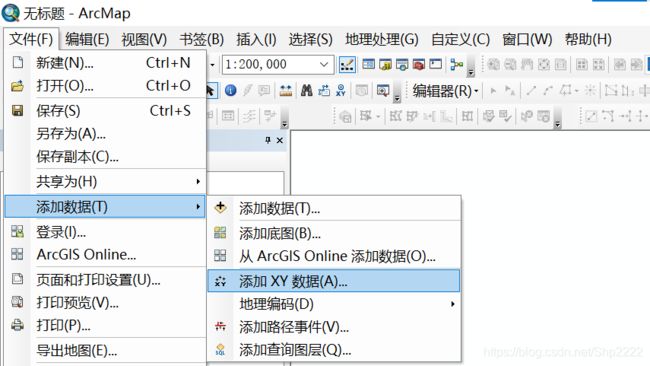Click the Add Route Events icon
650x366 pixels.
pos(220,327)
